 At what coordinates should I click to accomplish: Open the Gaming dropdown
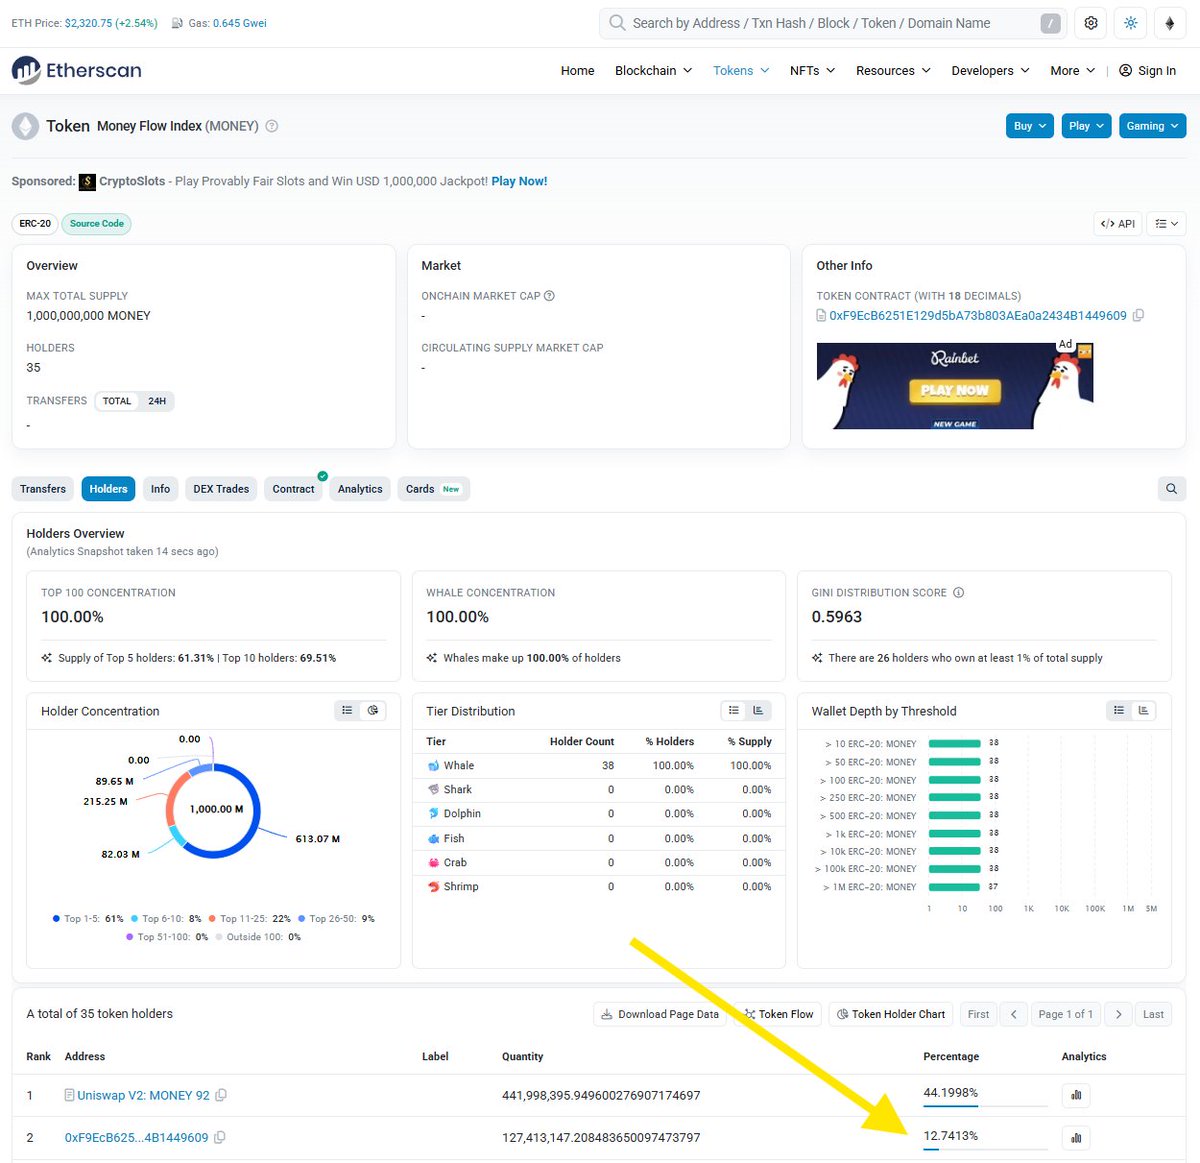(x=1152, y=126)
